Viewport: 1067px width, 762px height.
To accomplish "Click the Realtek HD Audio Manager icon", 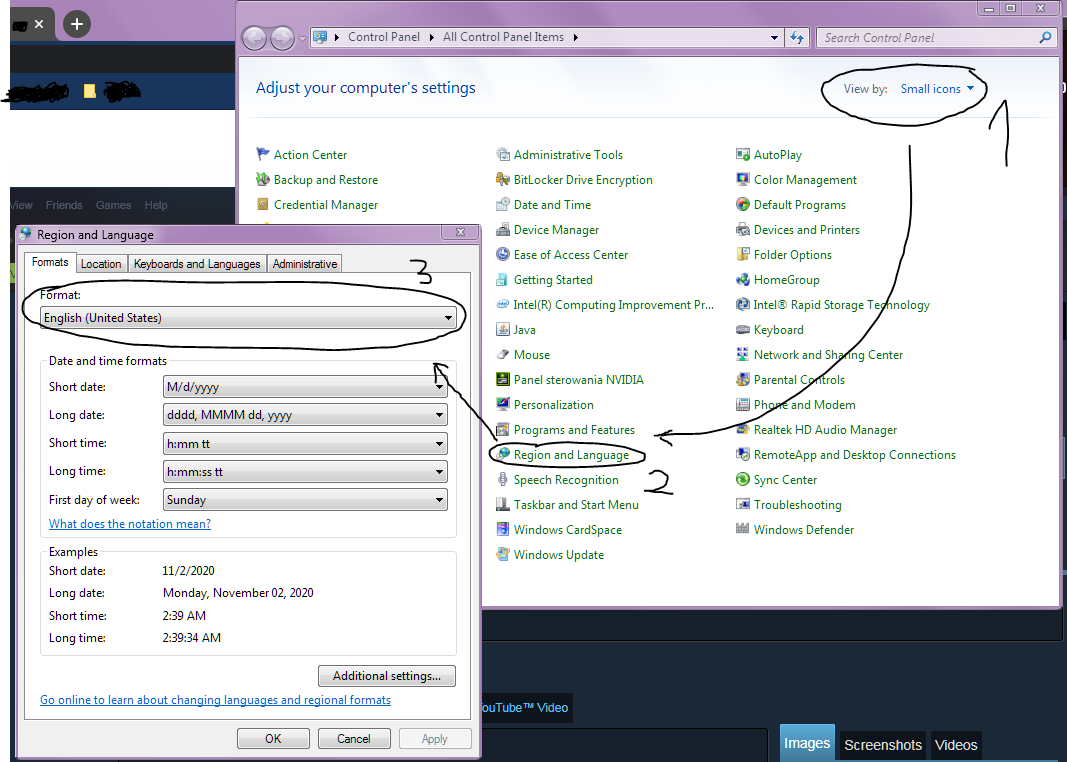I will coord(743,430).
